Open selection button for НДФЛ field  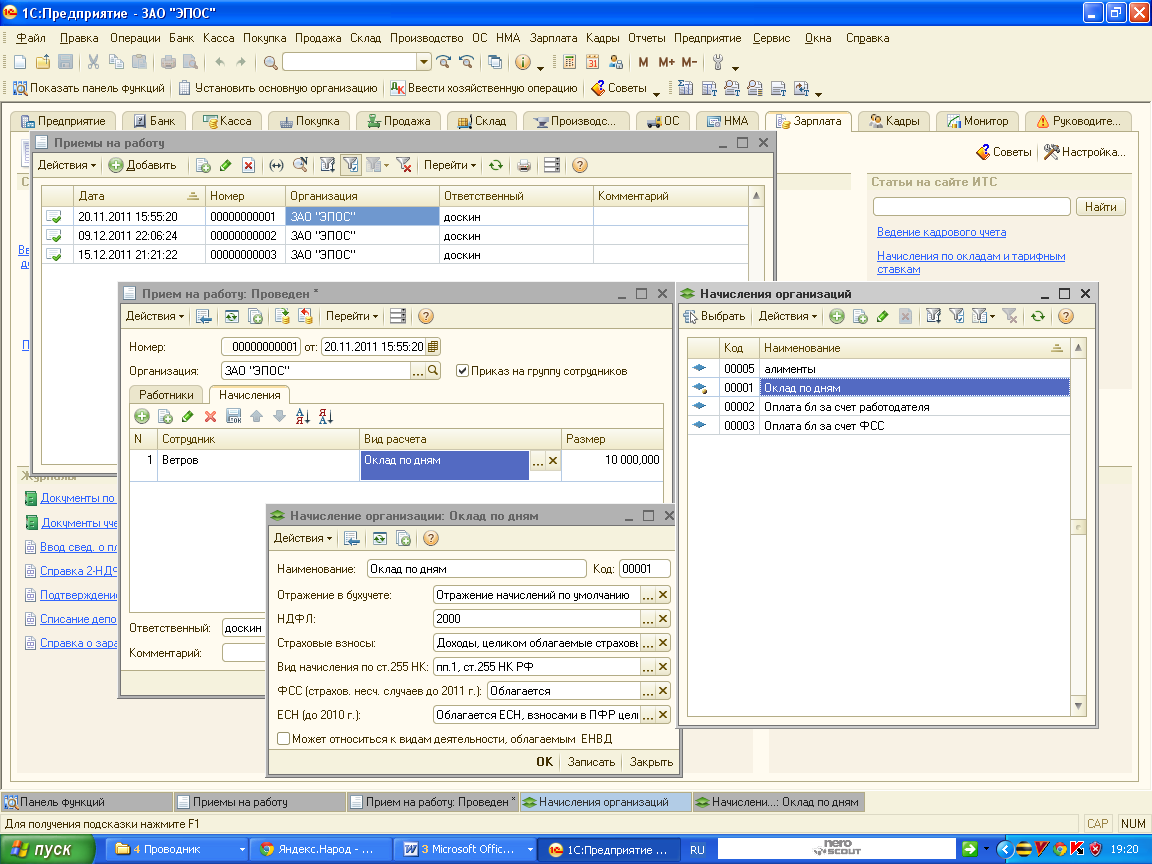[x=647, y=619]
